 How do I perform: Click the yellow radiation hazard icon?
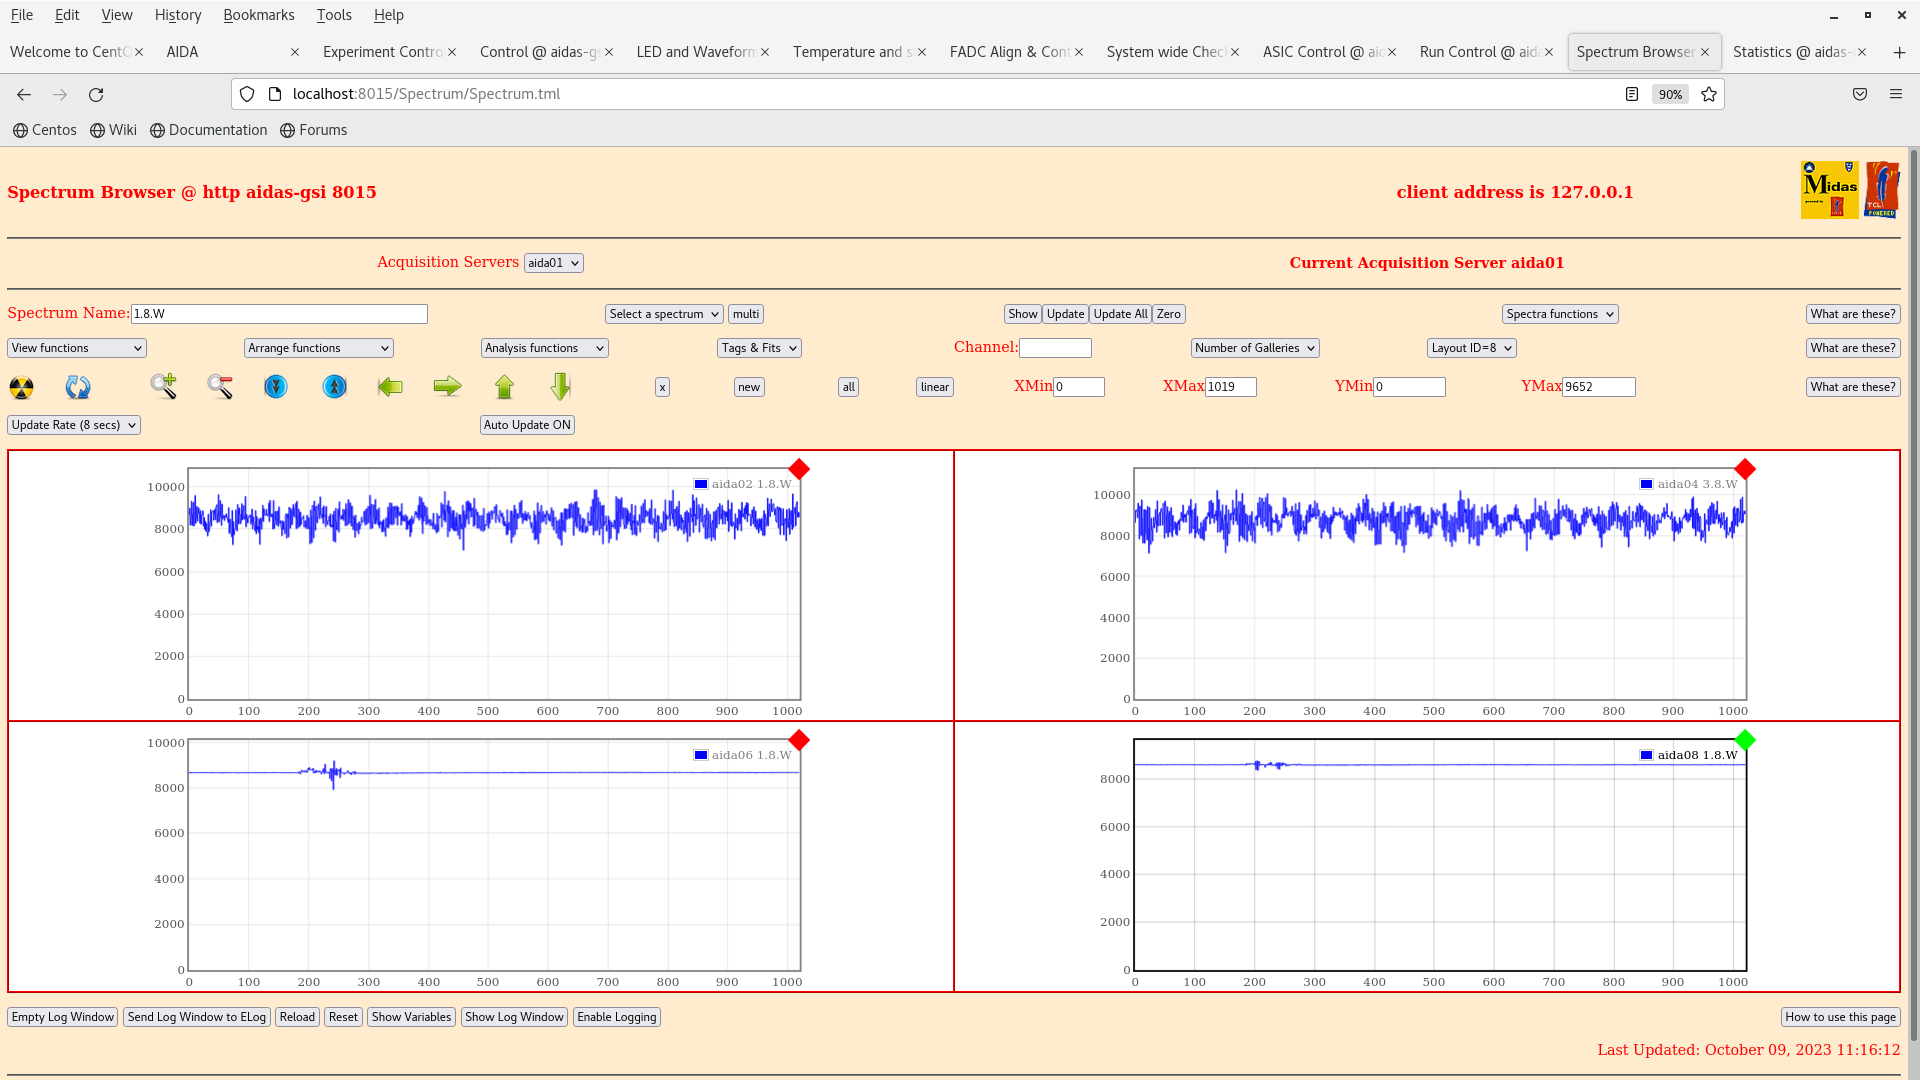[21, 387]
